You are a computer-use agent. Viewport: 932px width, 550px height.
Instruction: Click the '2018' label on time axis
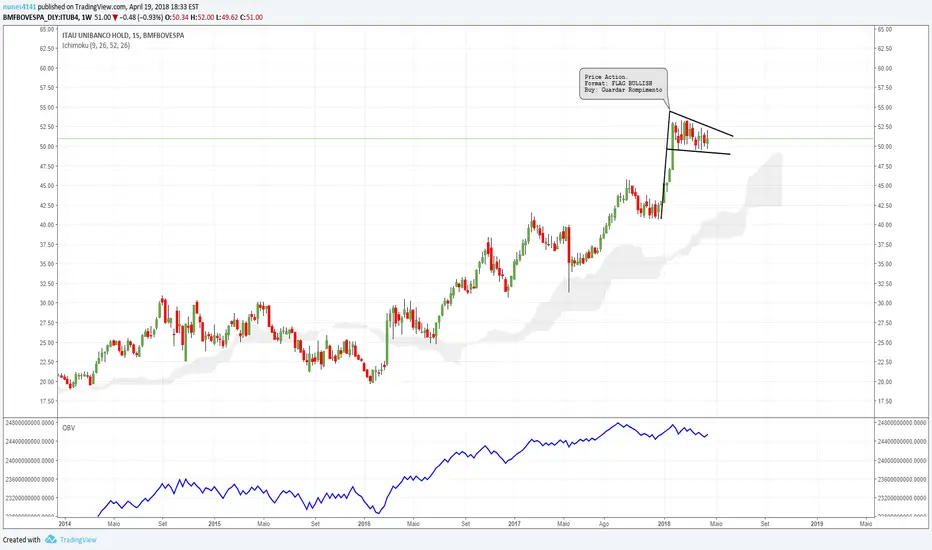[x=664, y=524]
